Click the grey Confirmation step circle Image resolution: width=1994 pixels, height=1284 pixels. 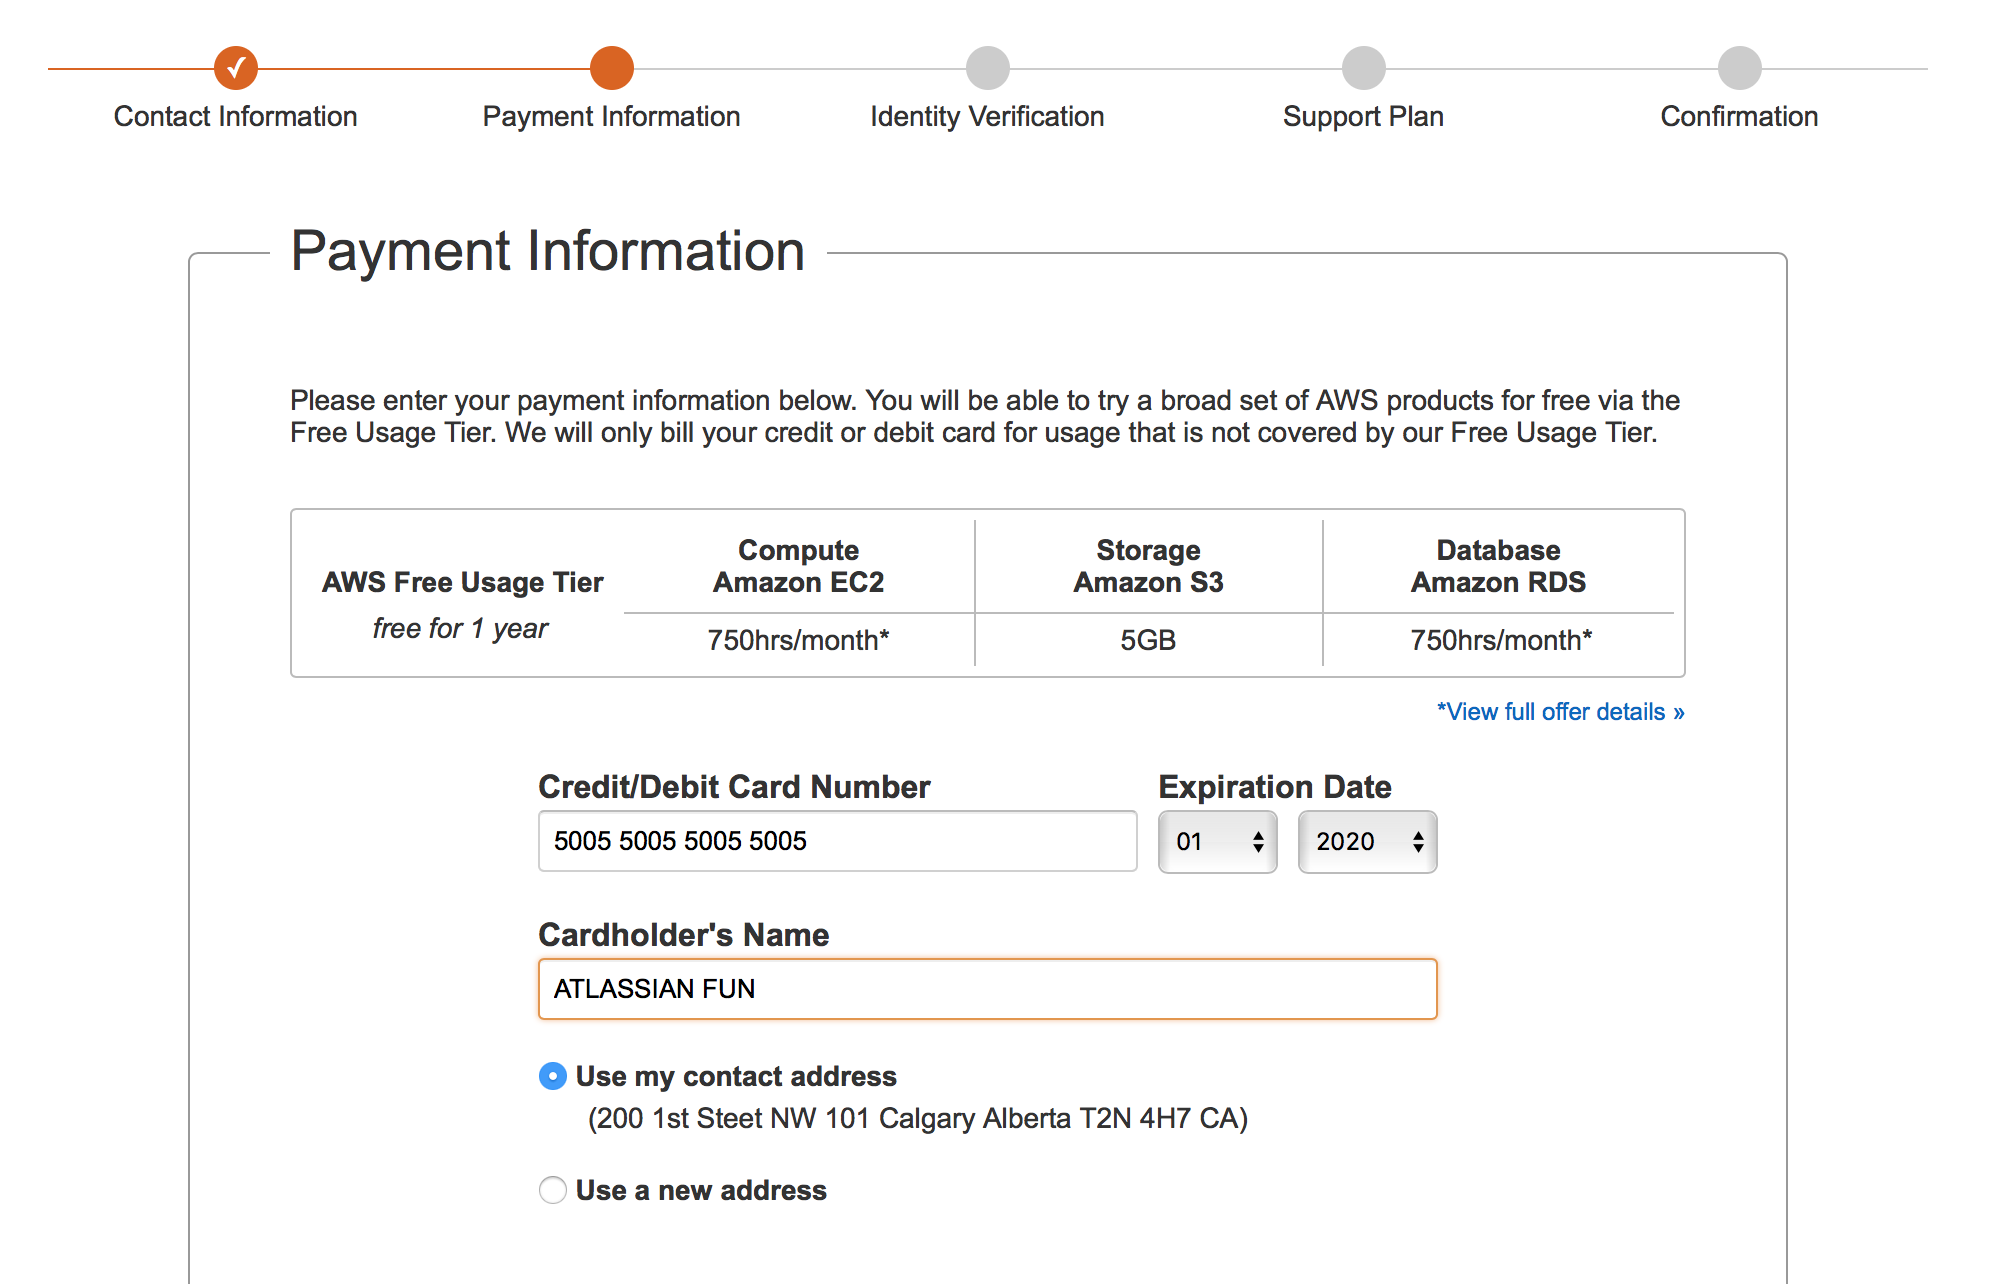click(1740, 68)
